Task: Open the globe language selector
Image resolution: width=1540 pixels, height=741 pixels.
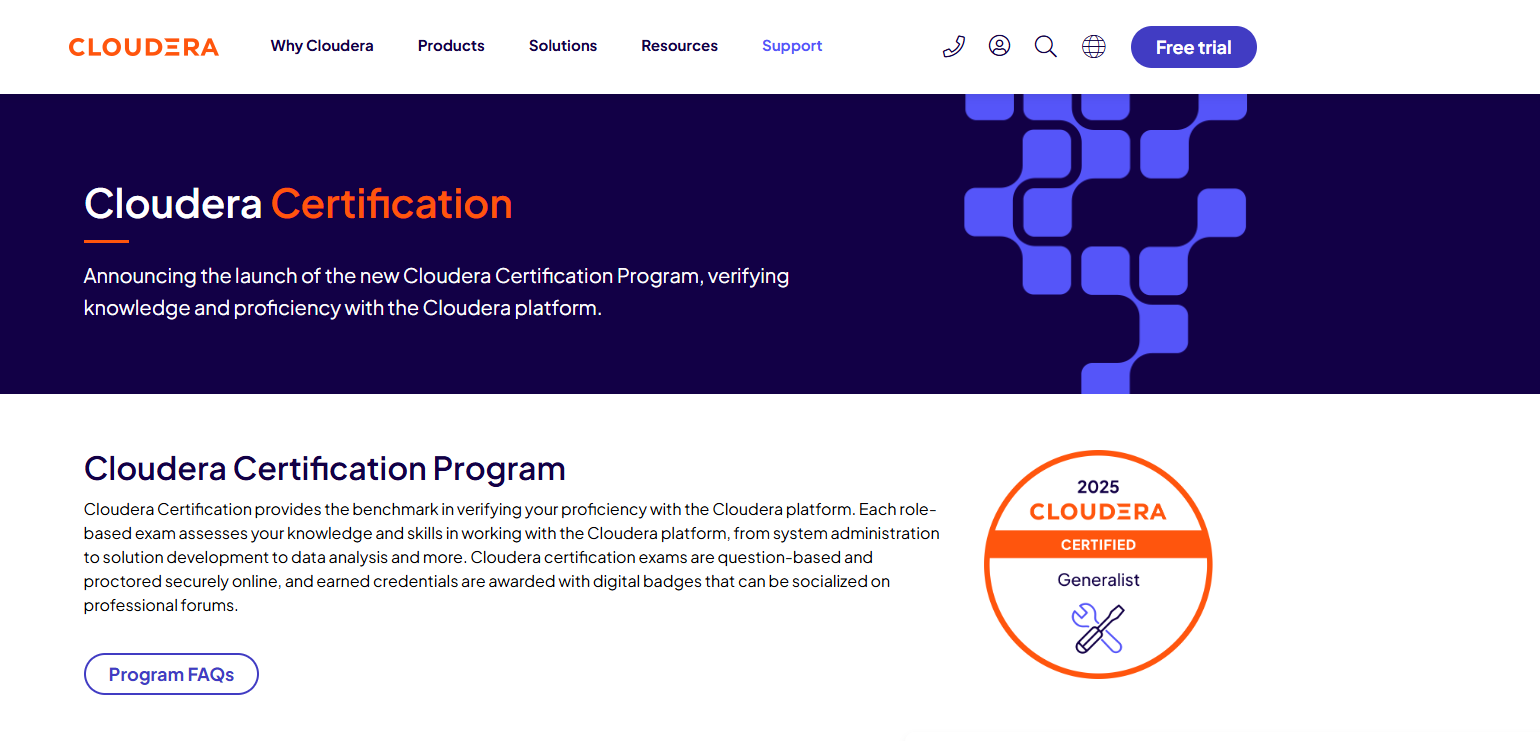Action: click(x=1094, y=46)
